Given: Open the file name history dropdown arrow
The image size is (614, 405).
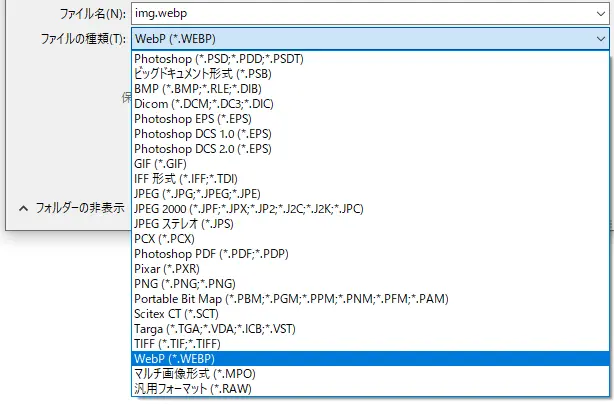Looking at the screenshot, I should pos(601,14).
